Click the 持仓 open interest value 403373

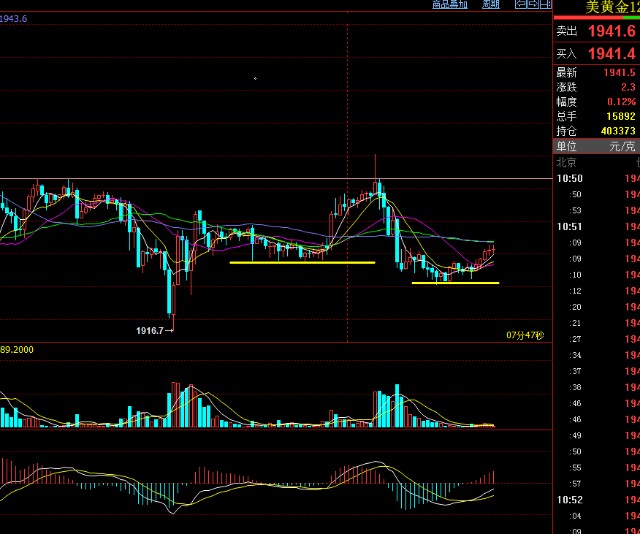click(618, 131)
